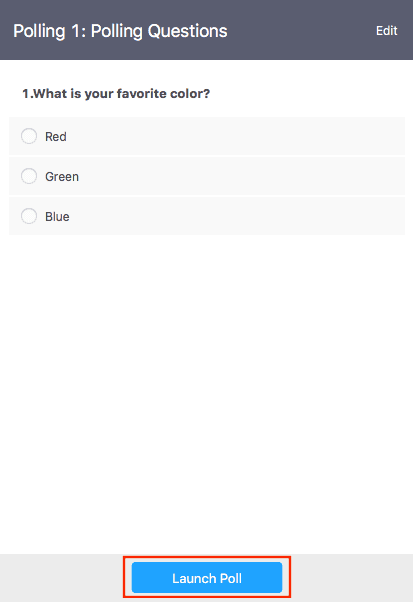Select the Red radio button
Screen dimensions: 413x602
click(29, 136)
